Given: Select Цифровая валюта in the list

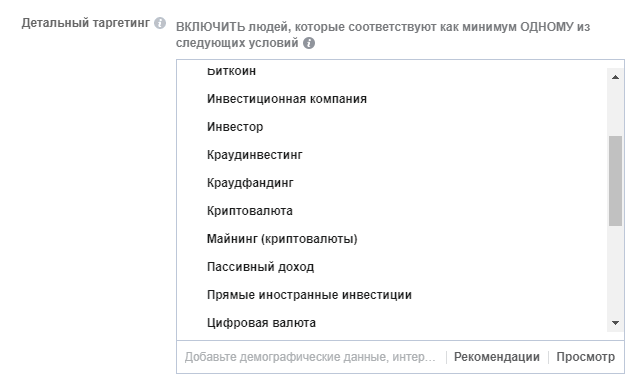Looking at the screenshot, I should click(261, 323).
